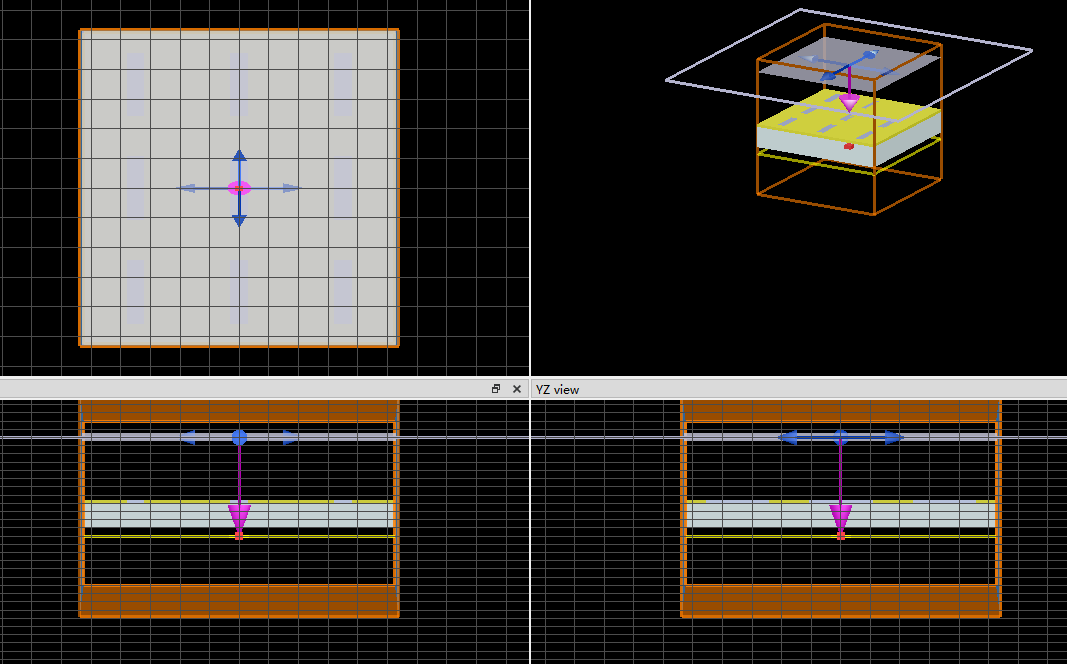Click the blue source dot in XZ view
Image resolution: width=1067 pixels, height=664 pixels.
tap(239, 437)
